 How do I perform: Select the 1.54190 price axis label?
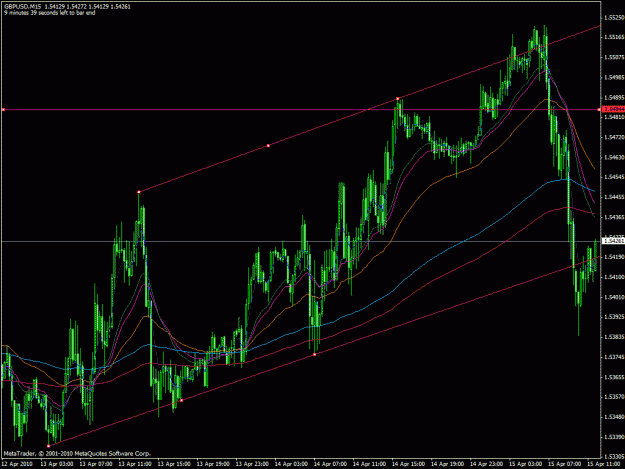tap(614, 257)
